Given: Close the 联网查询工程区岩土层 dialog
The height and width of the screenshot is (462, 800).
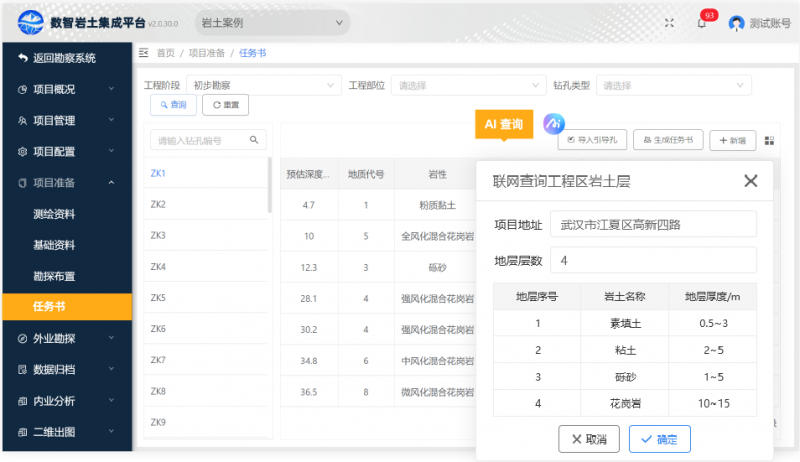Looking at the screenshot, I should pyautogui.click(x=751, y=181).
